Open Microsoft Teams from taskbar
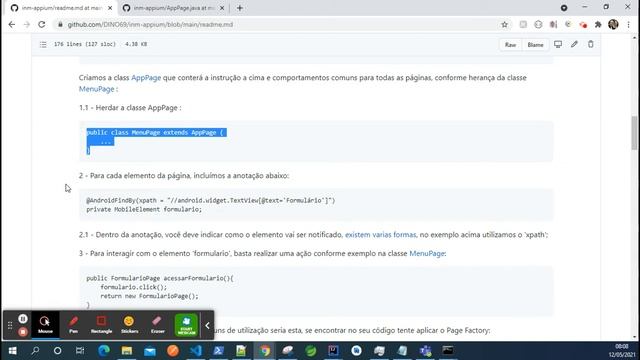 coord(425,351)
